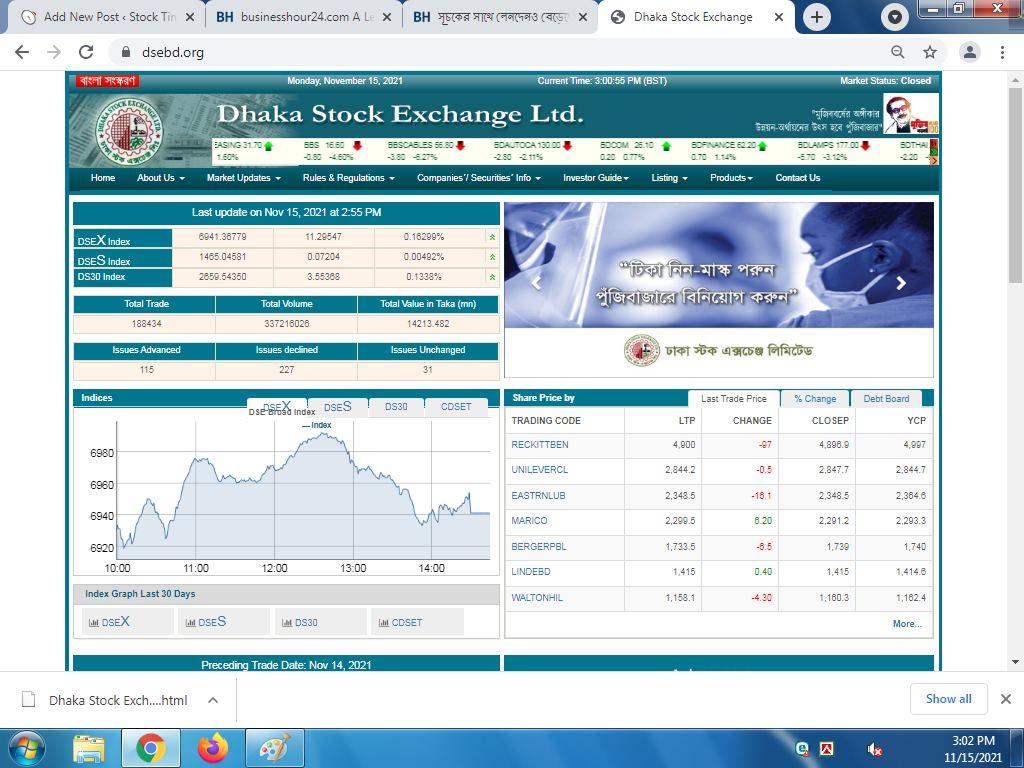The height and width of the screenshot is (768, 1024).
Task: Open Chrome's three-dot menu
Action: click(x=1002, y=52)
